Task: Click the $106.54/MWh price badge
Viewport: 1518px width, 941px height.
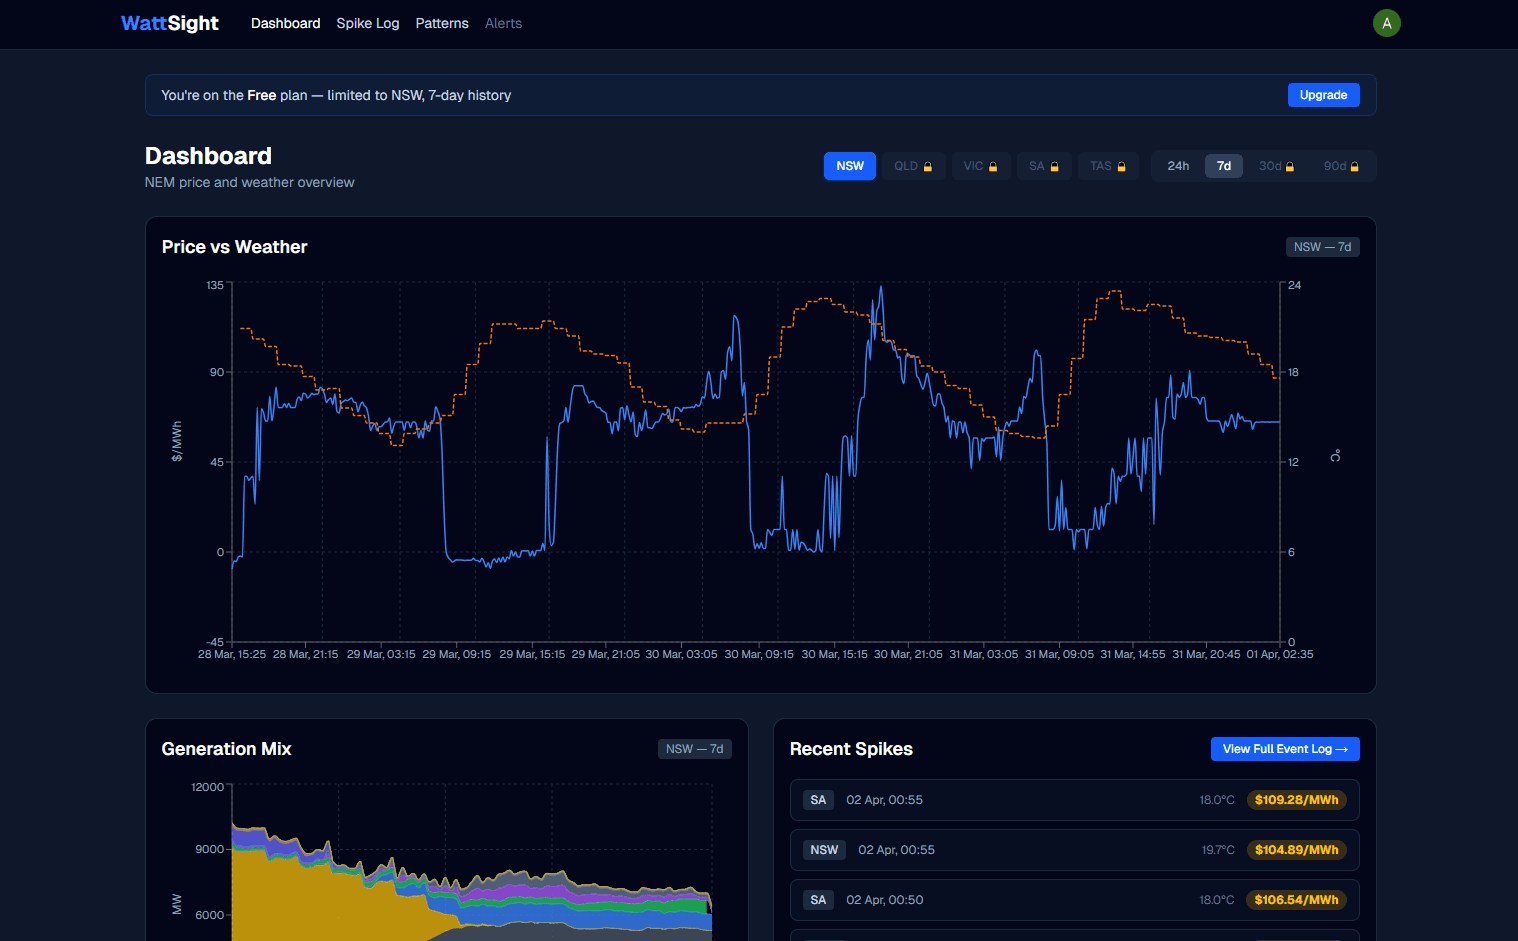Action: (x=1296, y=900)
